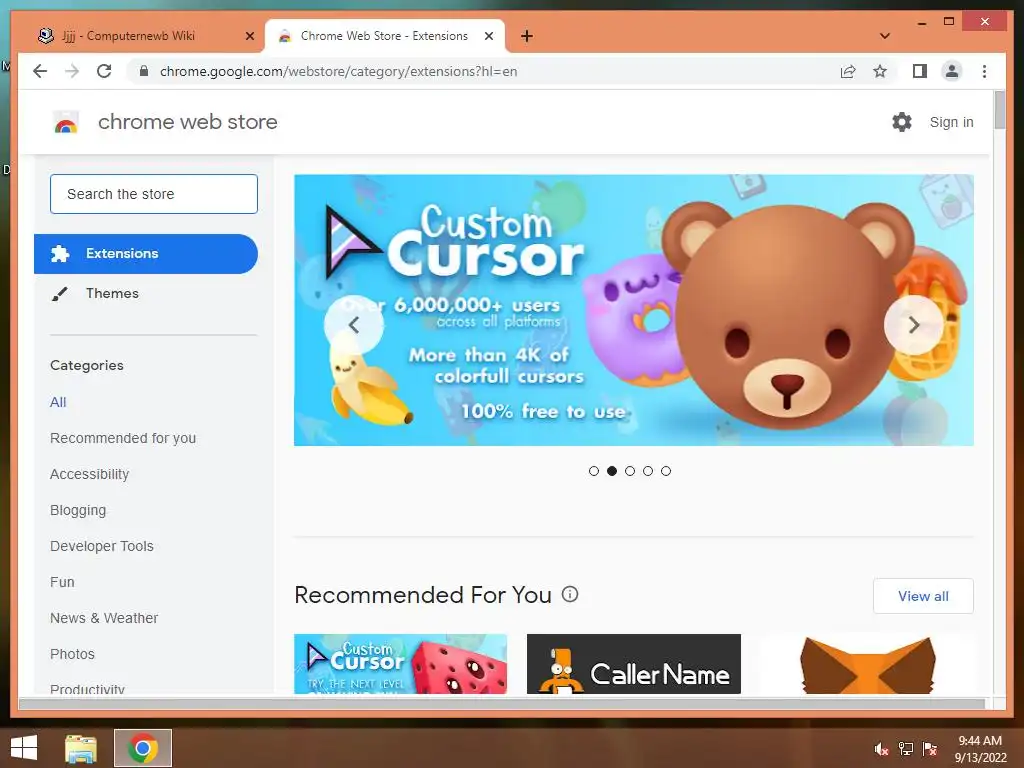This screenshot has height=768, width=1024.
Task: Click the vertical page scrollbar thumb
Action: (x=999, y=110)
